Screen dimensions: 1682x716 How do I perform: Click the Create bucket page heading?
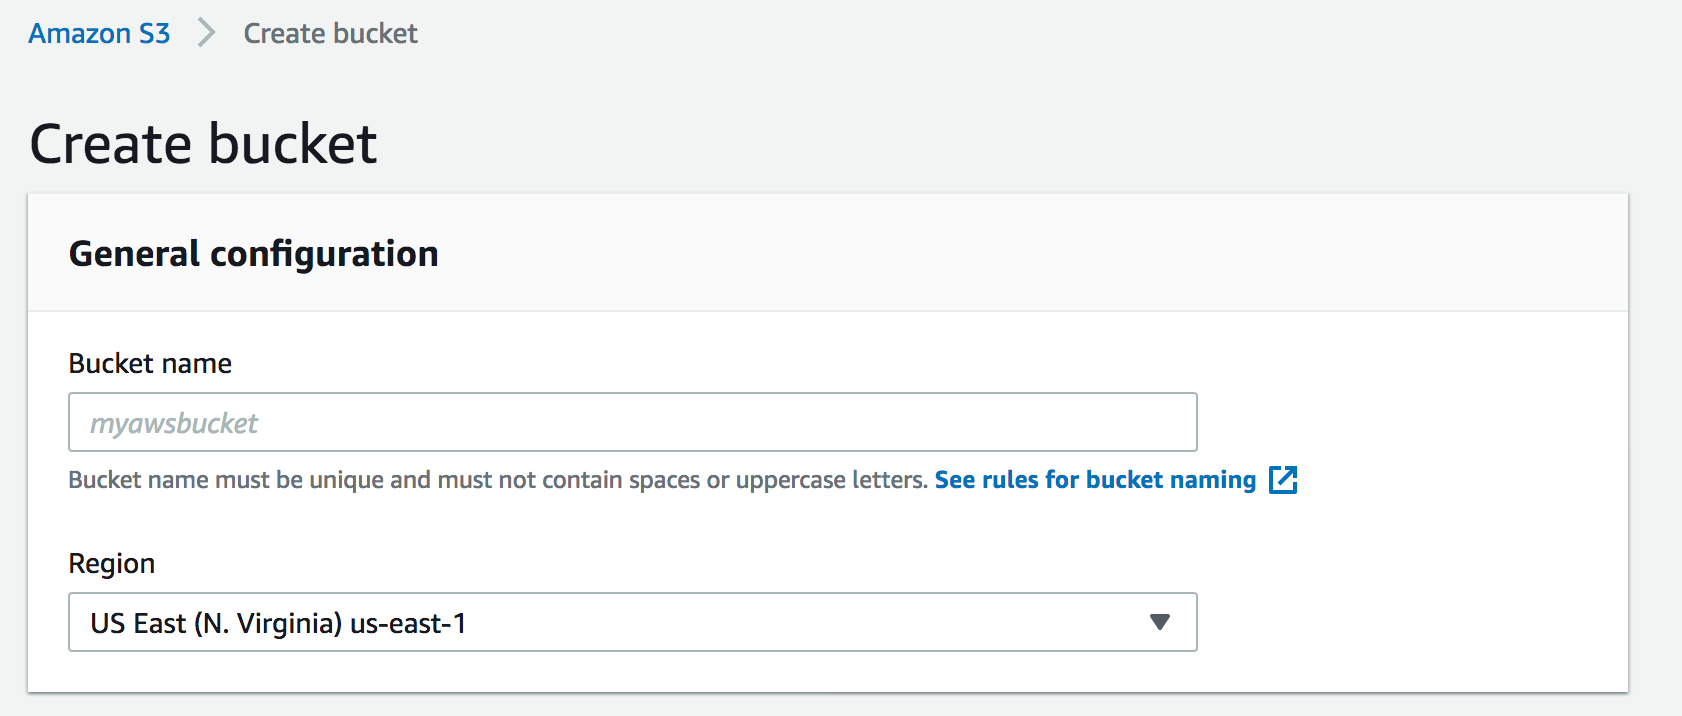coord(203,144)
